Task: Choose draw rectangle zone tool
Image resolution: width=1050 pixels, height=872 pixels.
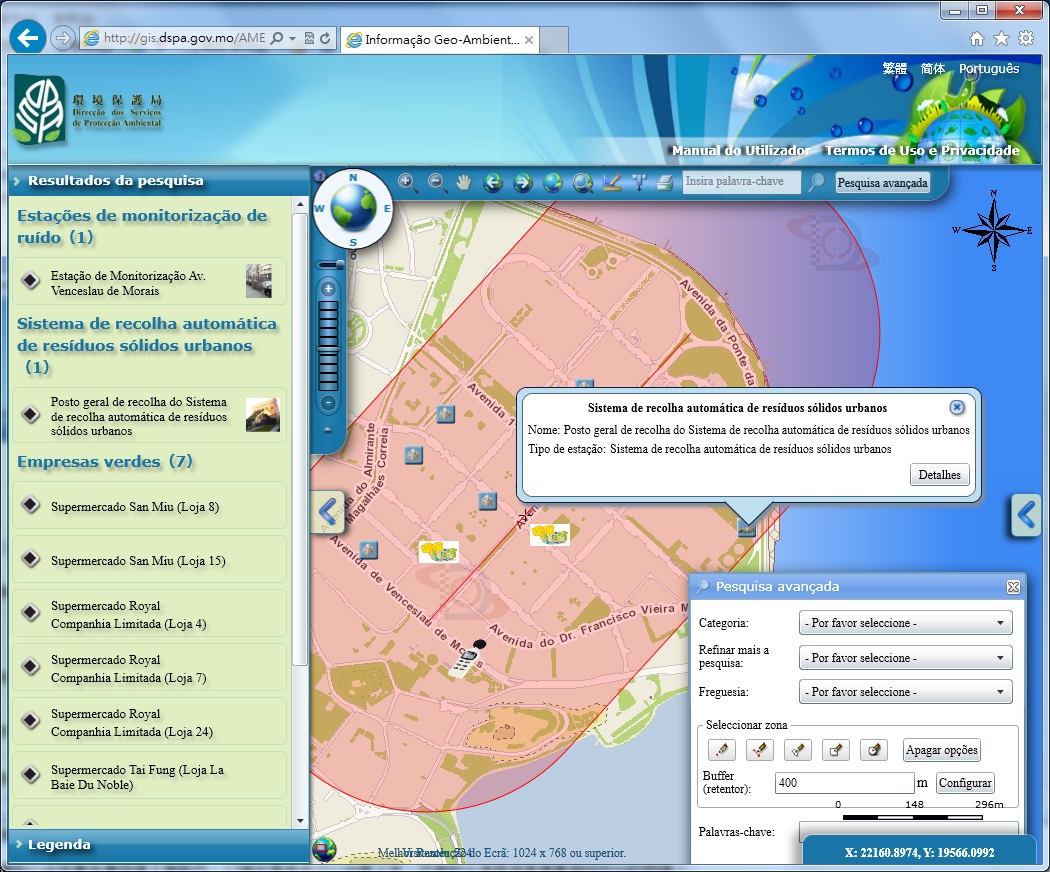Action: point(835,750)
